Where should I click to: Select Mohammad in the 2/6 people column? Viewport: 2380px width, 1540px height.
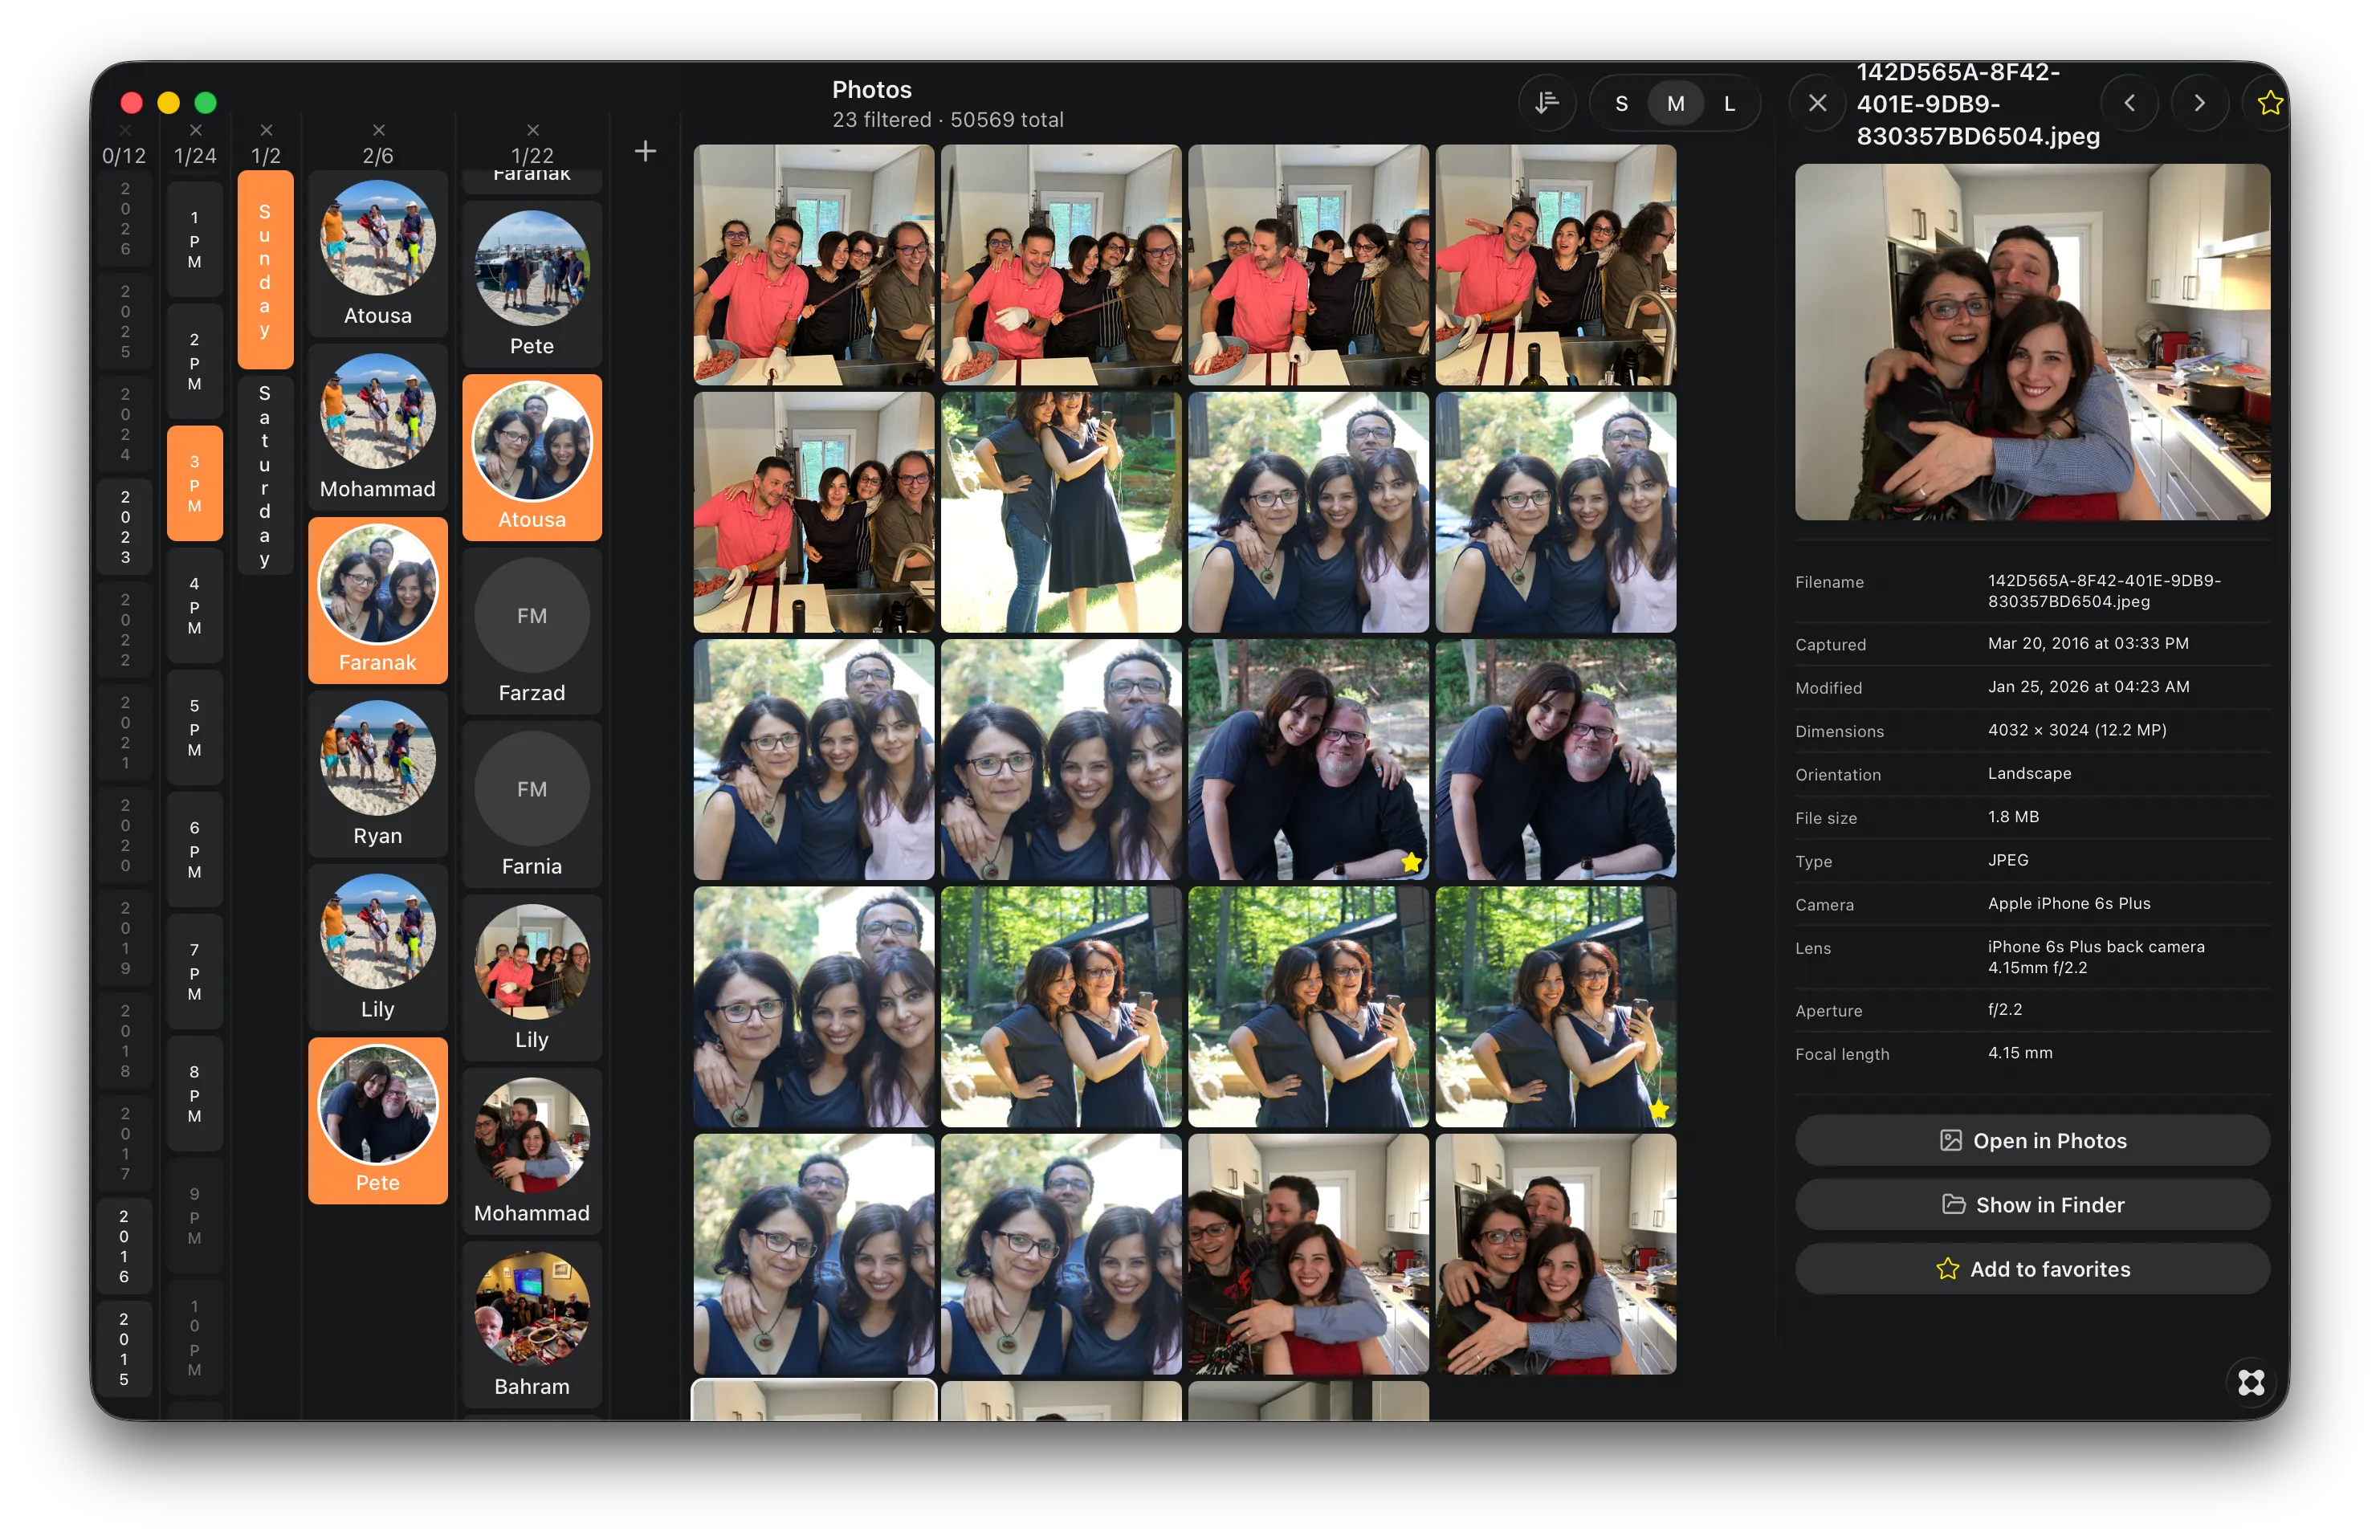(x=378, y=427)
